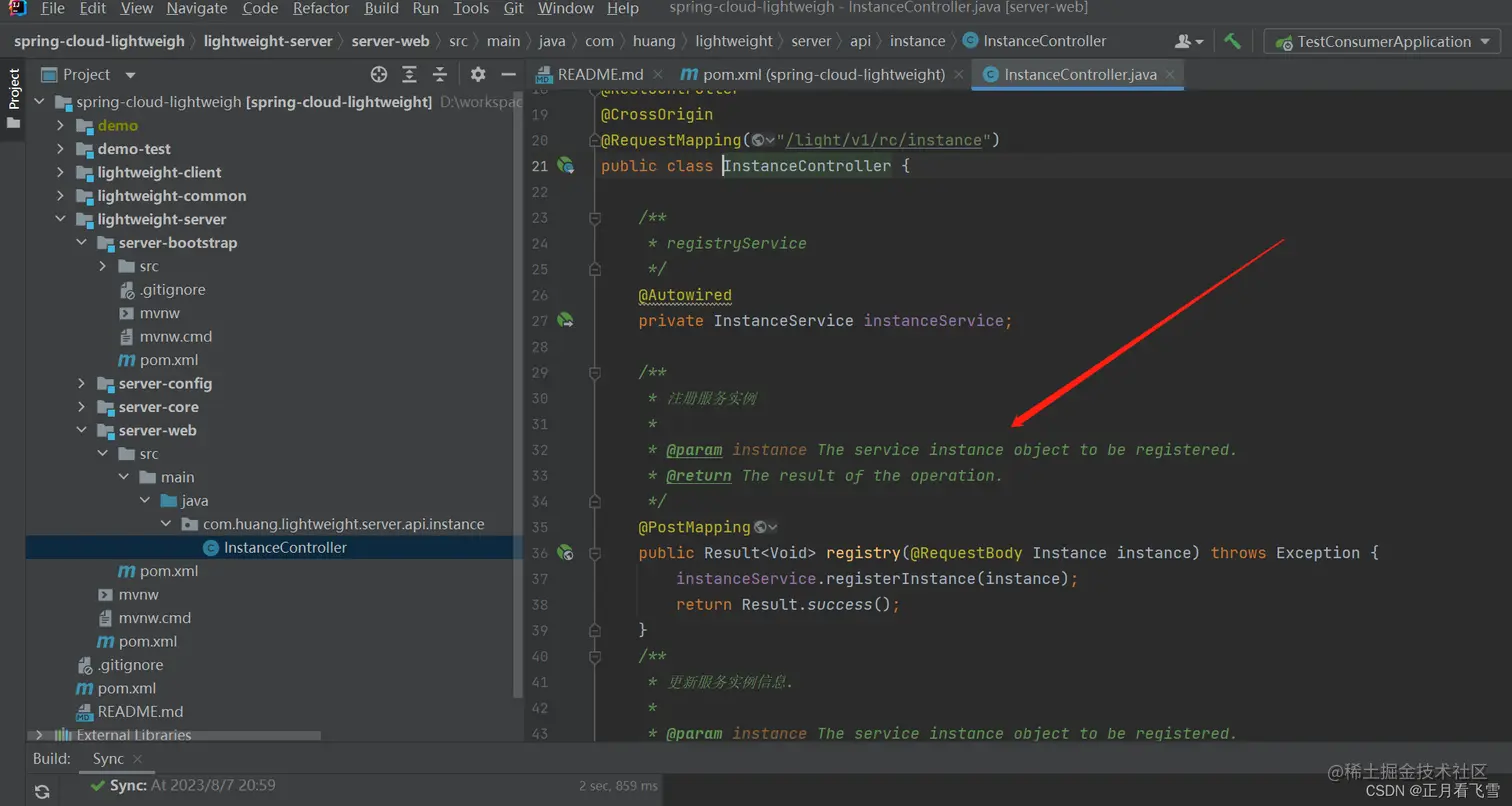
Task: Open TestConsumerApplication run configuration dropdown
Action: pos(1384,41)
